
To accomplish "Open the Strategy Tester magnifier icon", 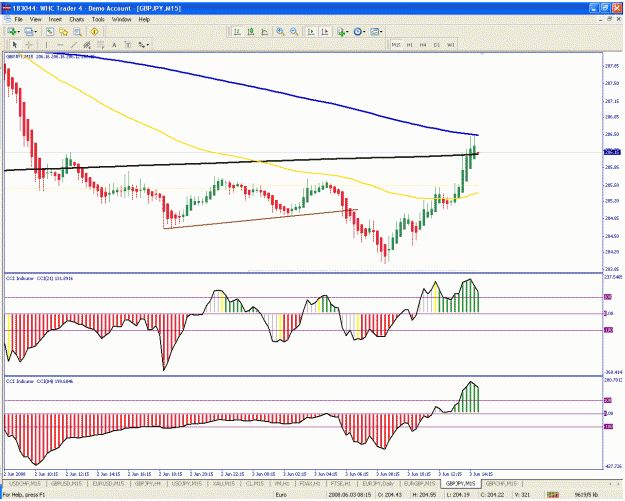I will 77,32.
